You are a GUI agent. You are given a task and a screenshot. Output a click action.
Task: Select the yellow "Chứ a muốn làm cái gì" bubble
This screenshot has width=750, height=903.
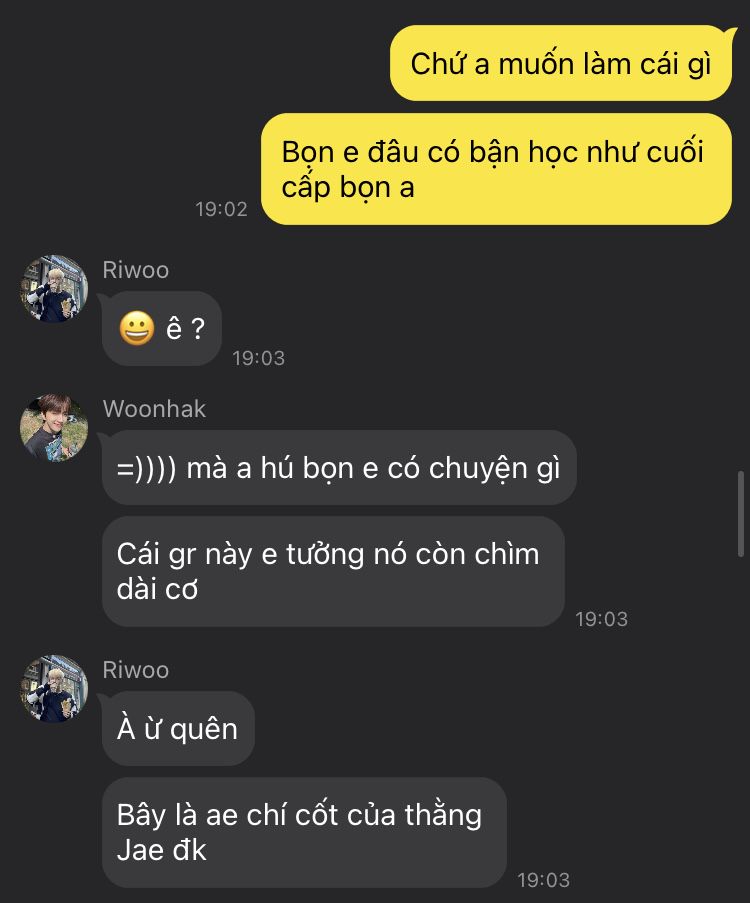[x=560, y=63]
